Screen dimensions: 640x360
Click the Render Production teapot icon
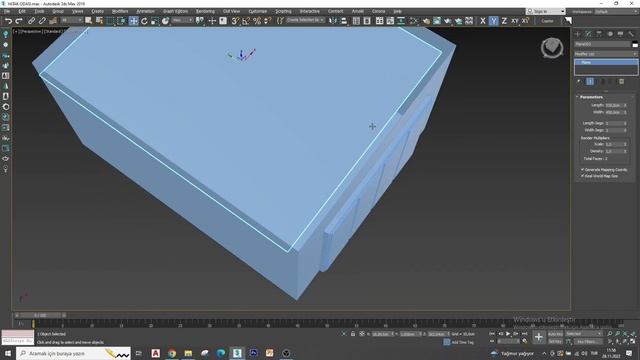pos(448,21)
